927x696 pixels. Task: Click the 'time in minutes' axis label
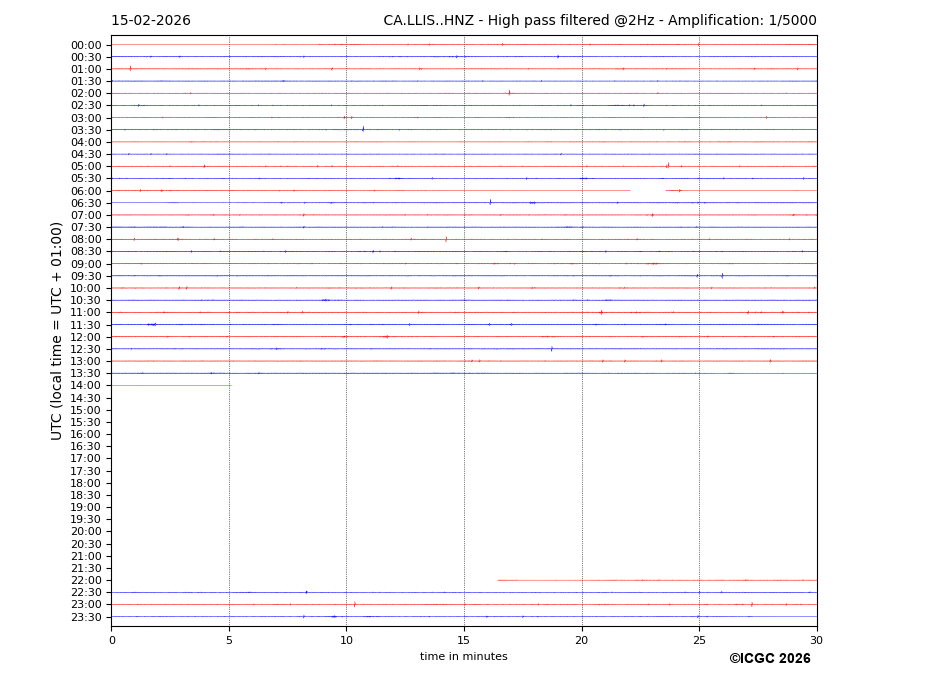[x=463, y=657]
